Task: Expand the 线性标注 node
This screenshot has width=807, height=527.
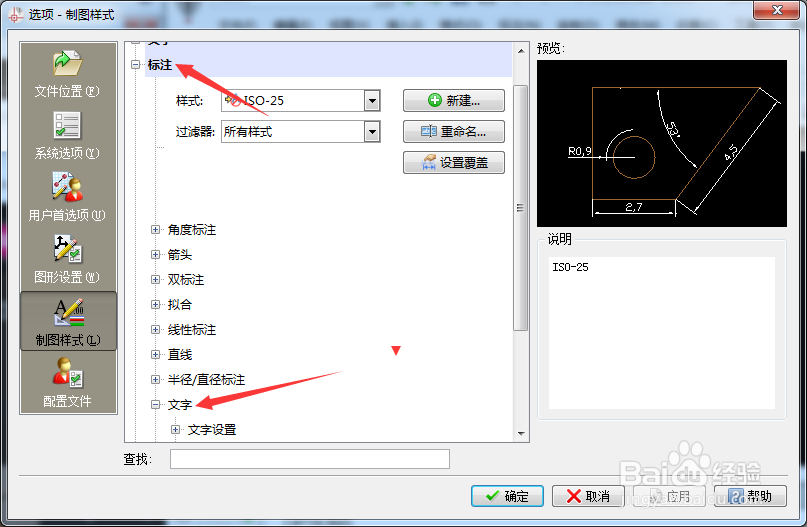Action: tap(155, 329)
